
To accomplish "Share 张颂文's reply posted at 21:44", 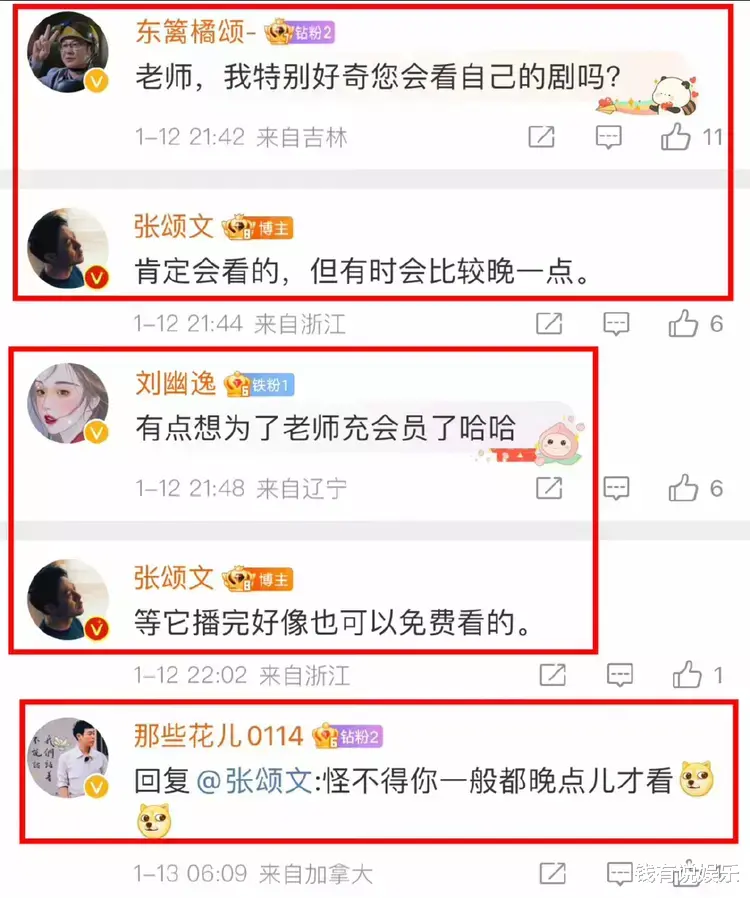I will (x=549, y=324).
